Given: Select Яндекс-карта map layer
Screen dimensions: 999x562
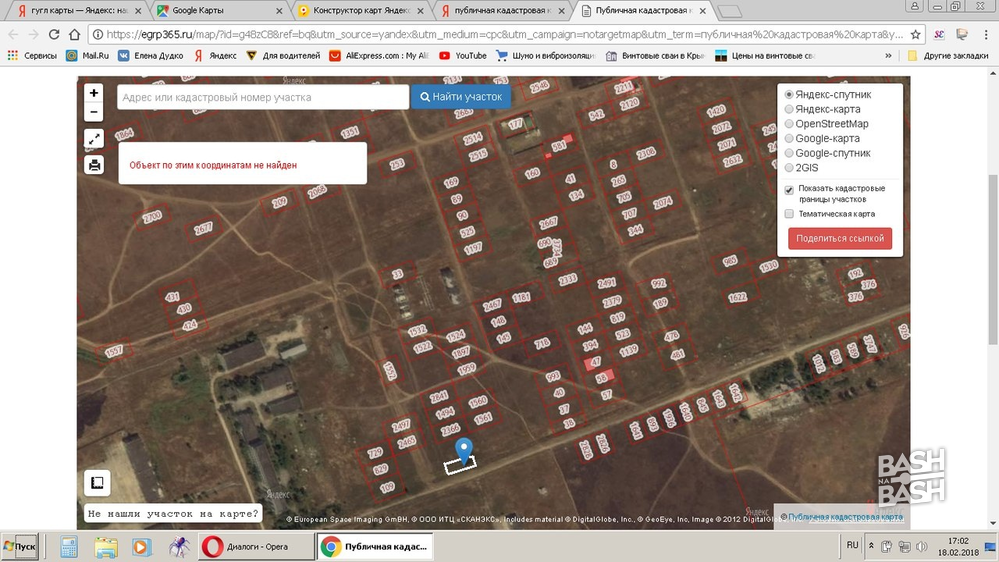Looking at the screenshot, I should click(x=789, y=109).
